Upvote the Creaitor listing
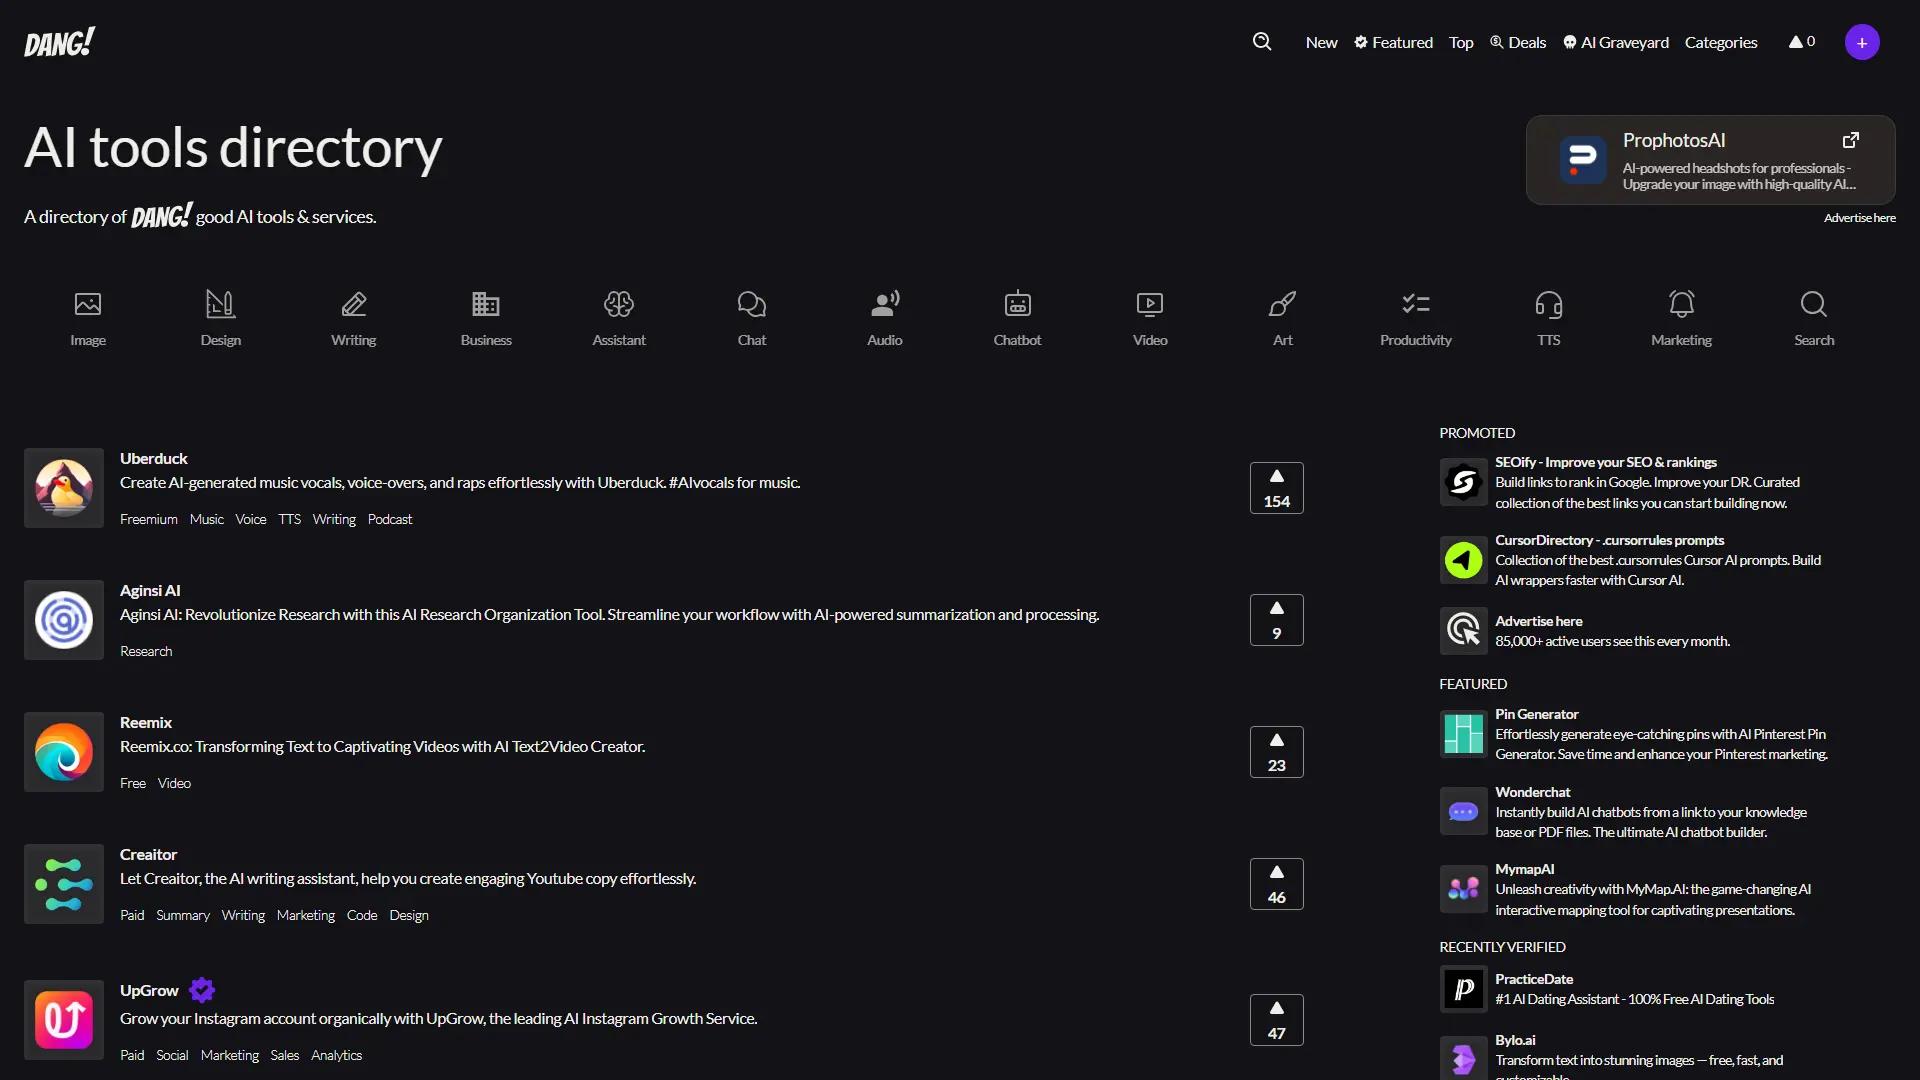Screen dimensions: 1920x1080 pos(1276,884)
